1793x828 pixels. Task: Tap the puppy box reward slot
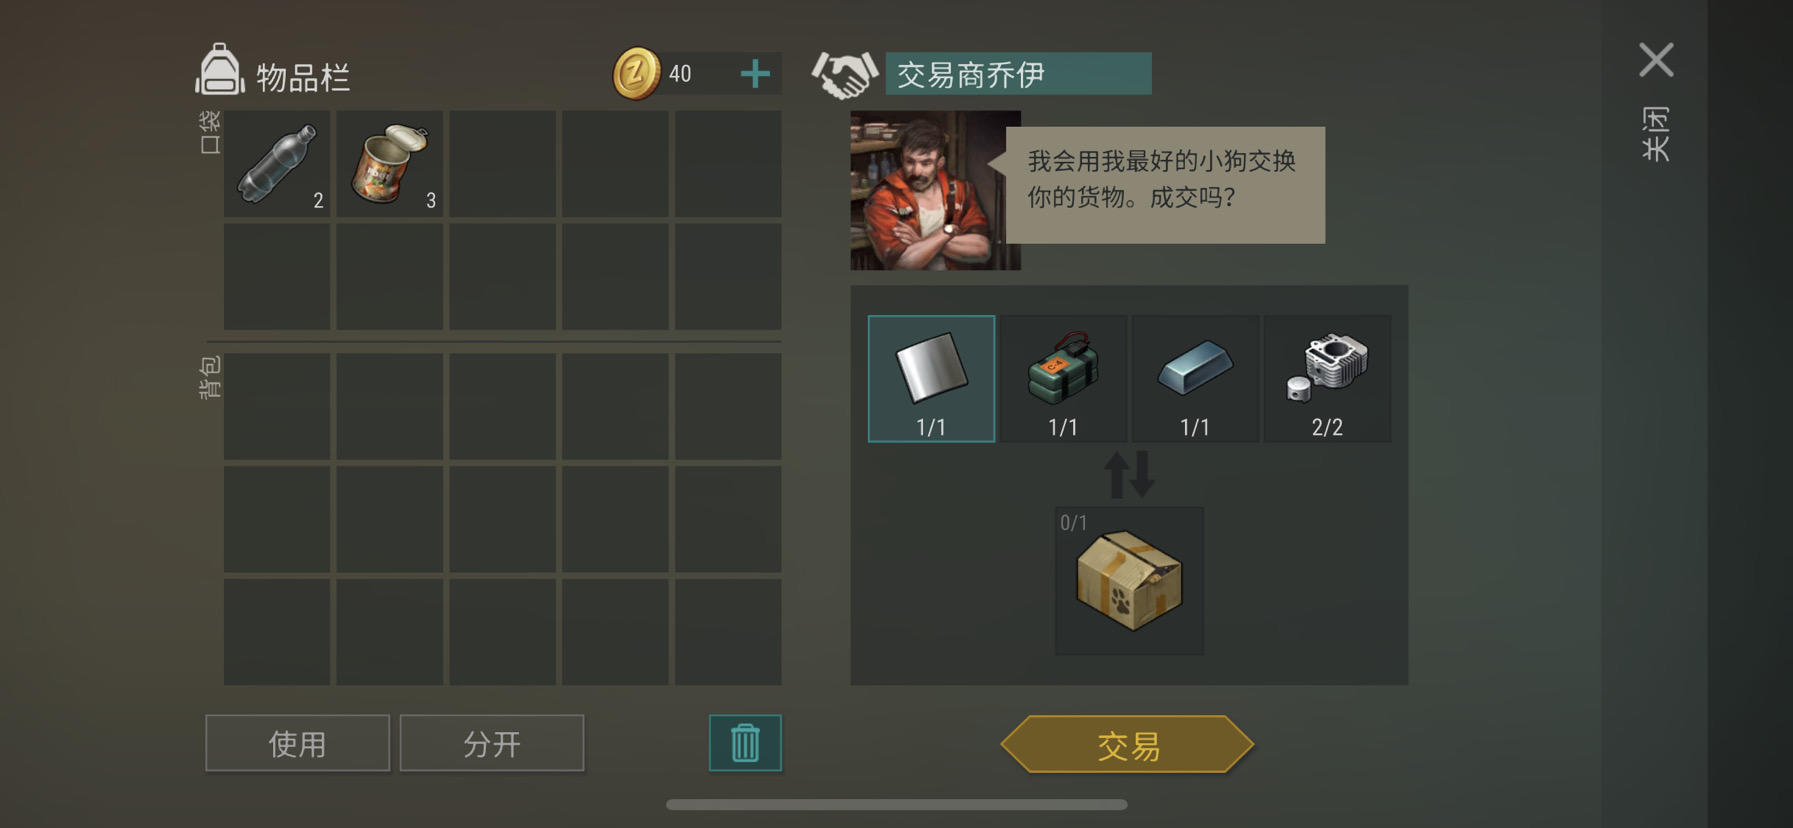(1129, 580)
